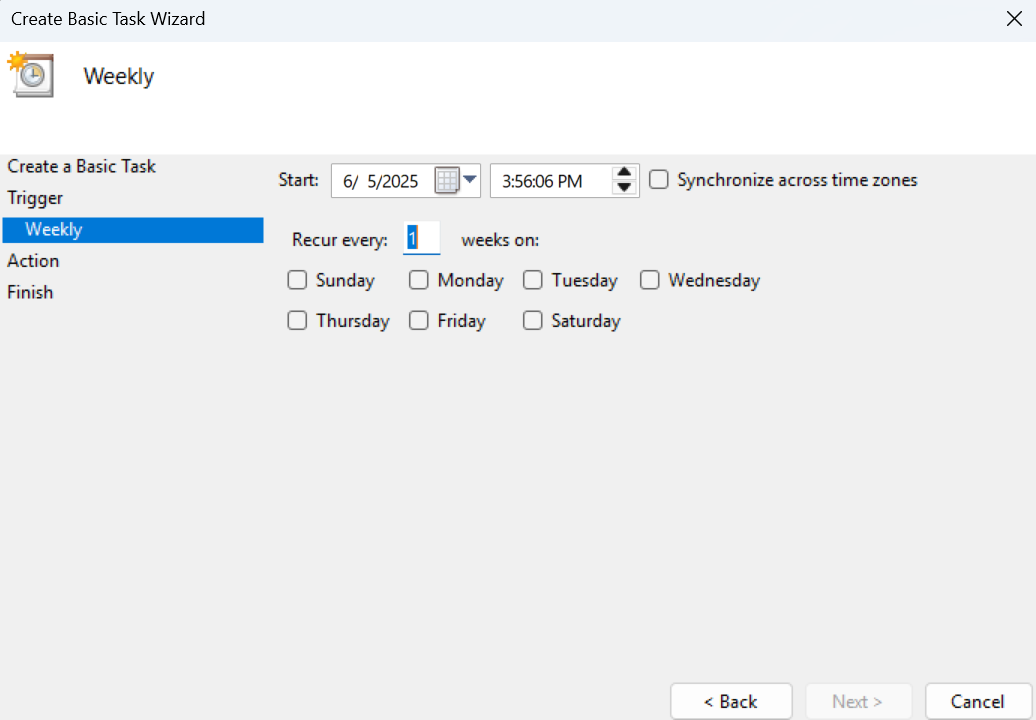Screen dimensions: 1036x720
Task: Click the task scheduler clock icon
Action: [x=31, y=76]
